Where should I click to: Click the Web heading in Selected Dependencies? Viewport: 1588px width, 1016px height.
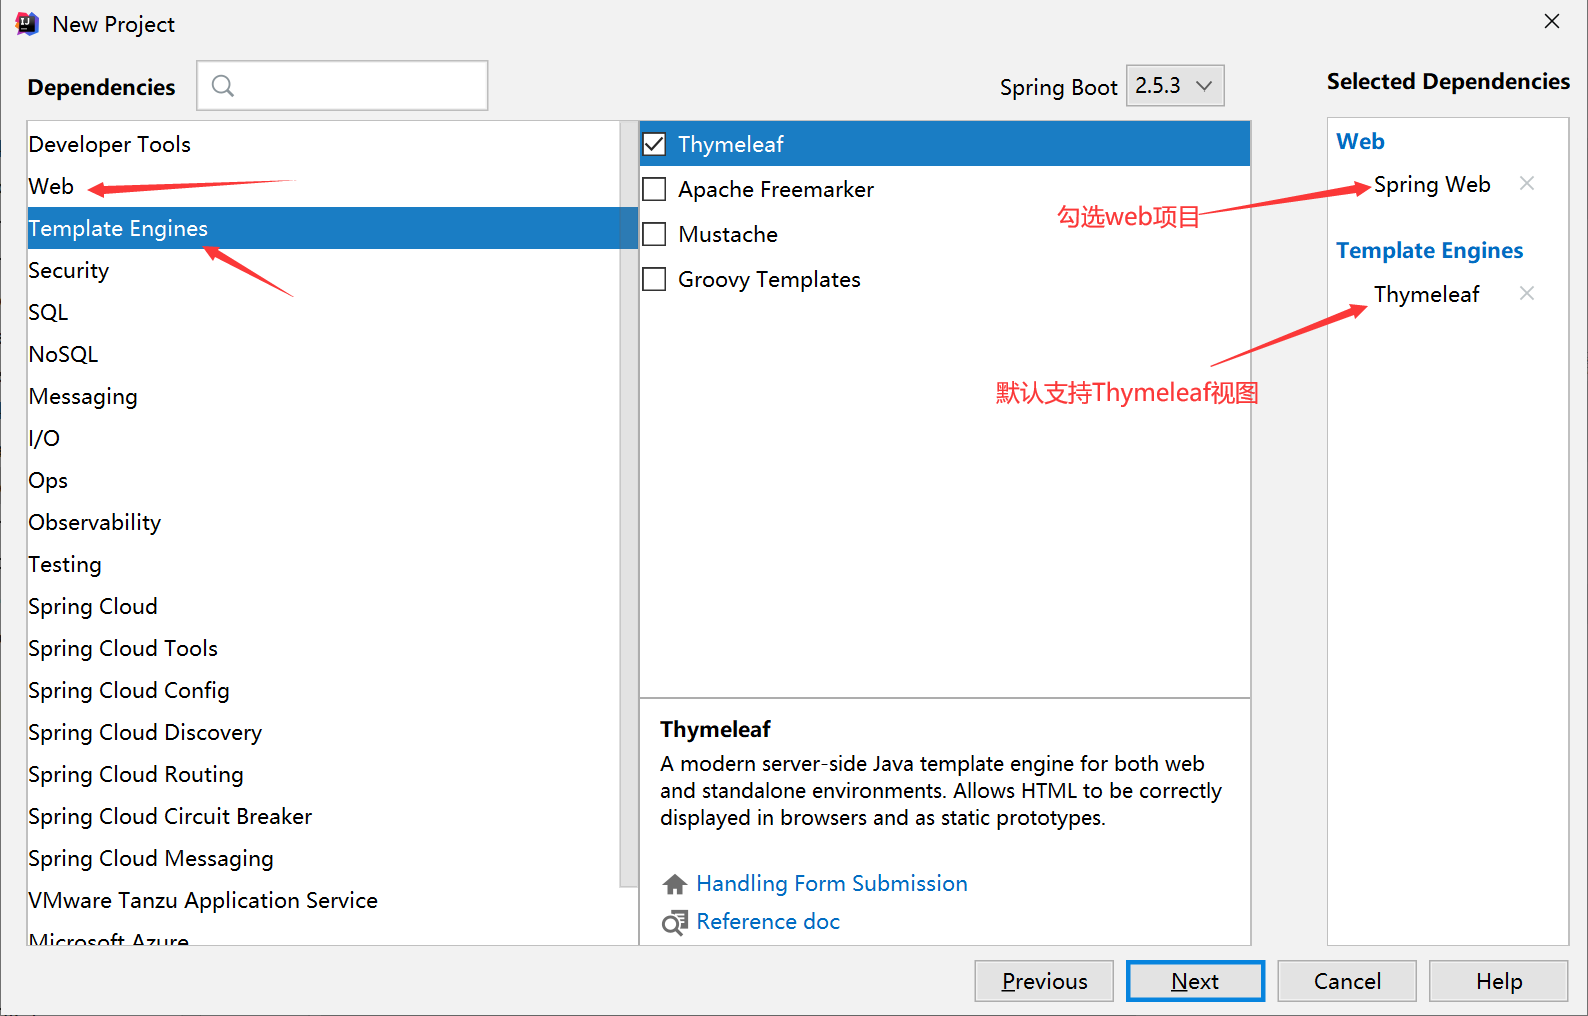click(x=1360, y=141)
